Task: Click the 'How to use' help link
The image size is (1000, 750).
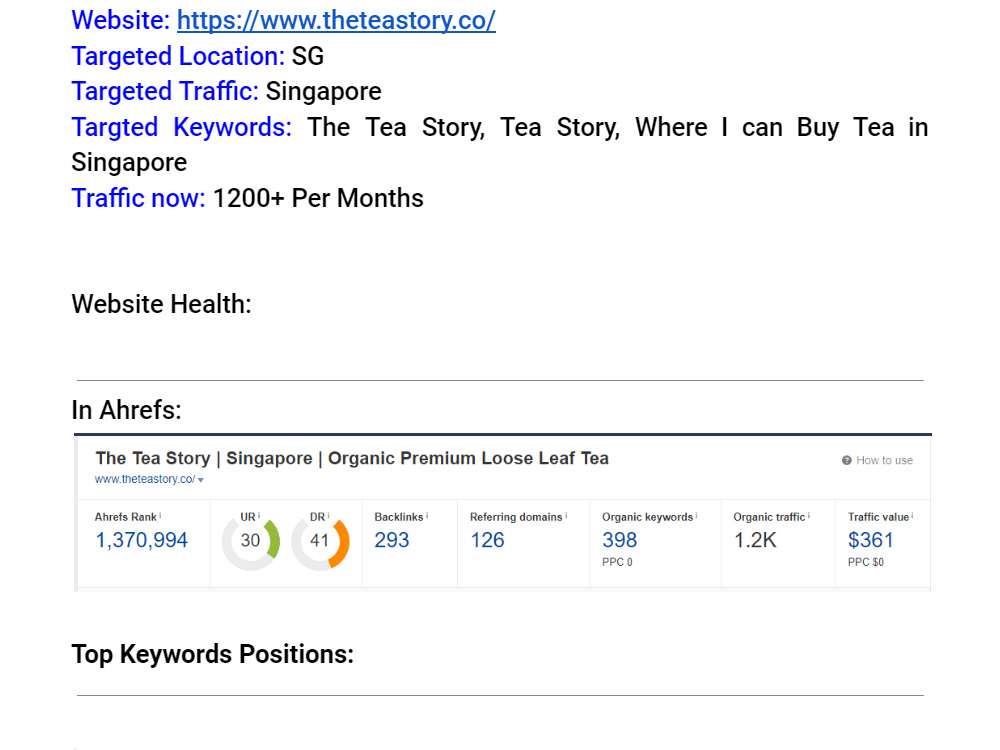Action: 884,460
